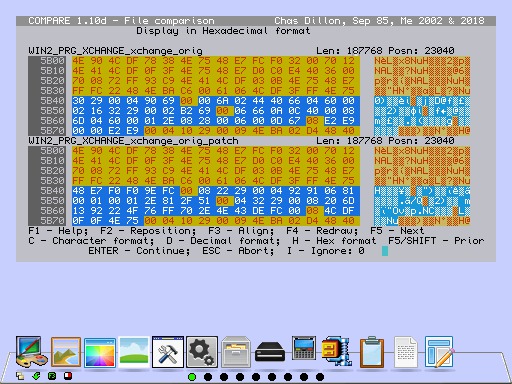
Task: Open the paint palette monitor icon in dock
Action: click(x=31, y=352)
